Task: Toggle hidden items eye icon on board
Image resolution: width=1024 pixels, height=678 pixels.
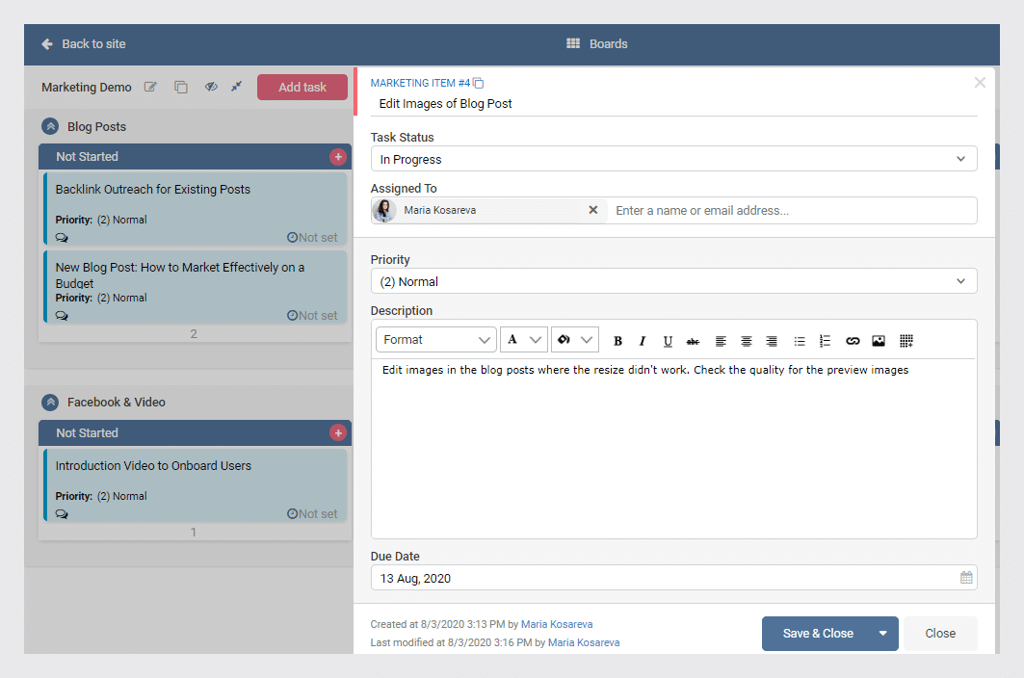Action: coord(211,87)
